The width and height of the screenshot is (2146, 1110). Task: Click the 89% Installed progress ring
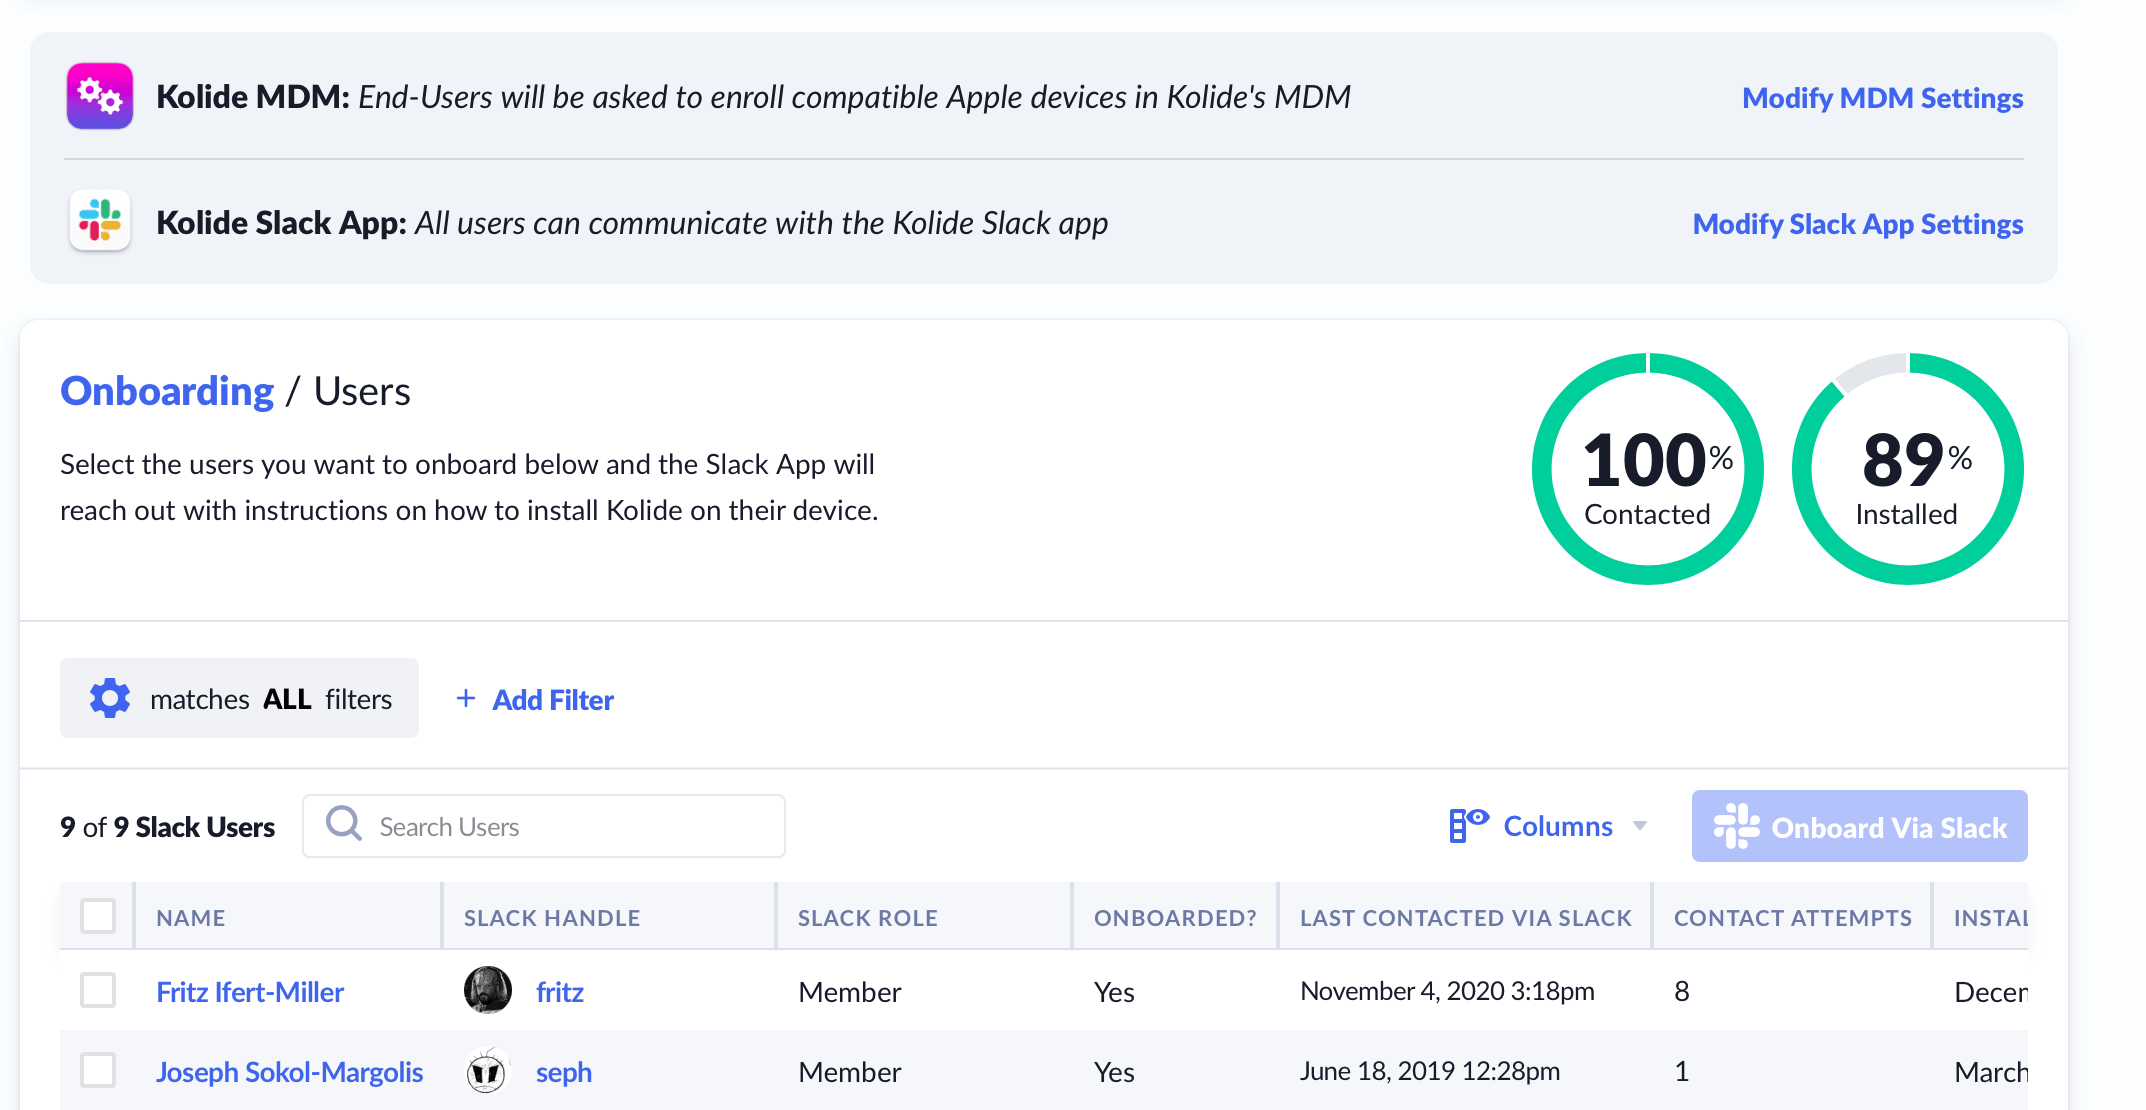[x=1907, y=469]
